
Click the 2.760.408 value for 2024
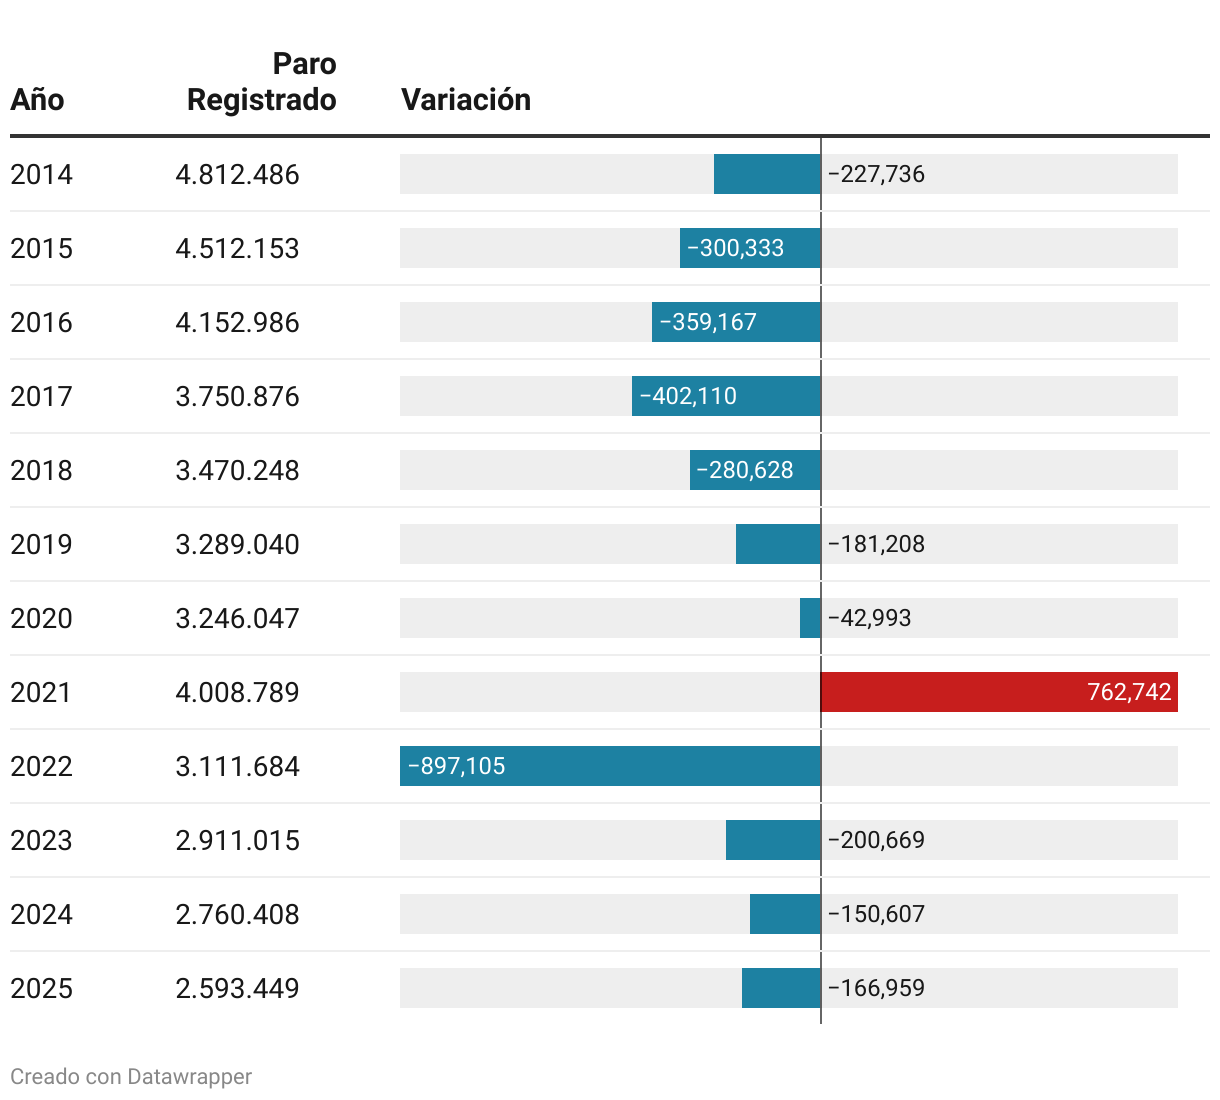[237, 914]
